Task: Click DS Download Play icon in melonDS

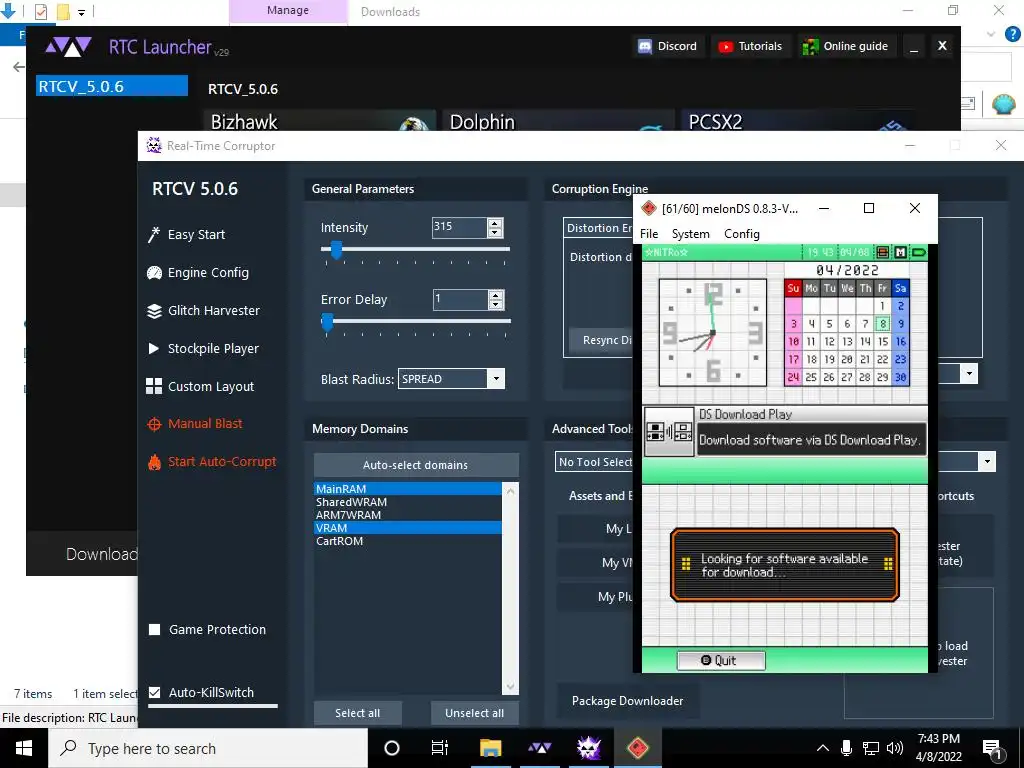Action: coord(669,432)
